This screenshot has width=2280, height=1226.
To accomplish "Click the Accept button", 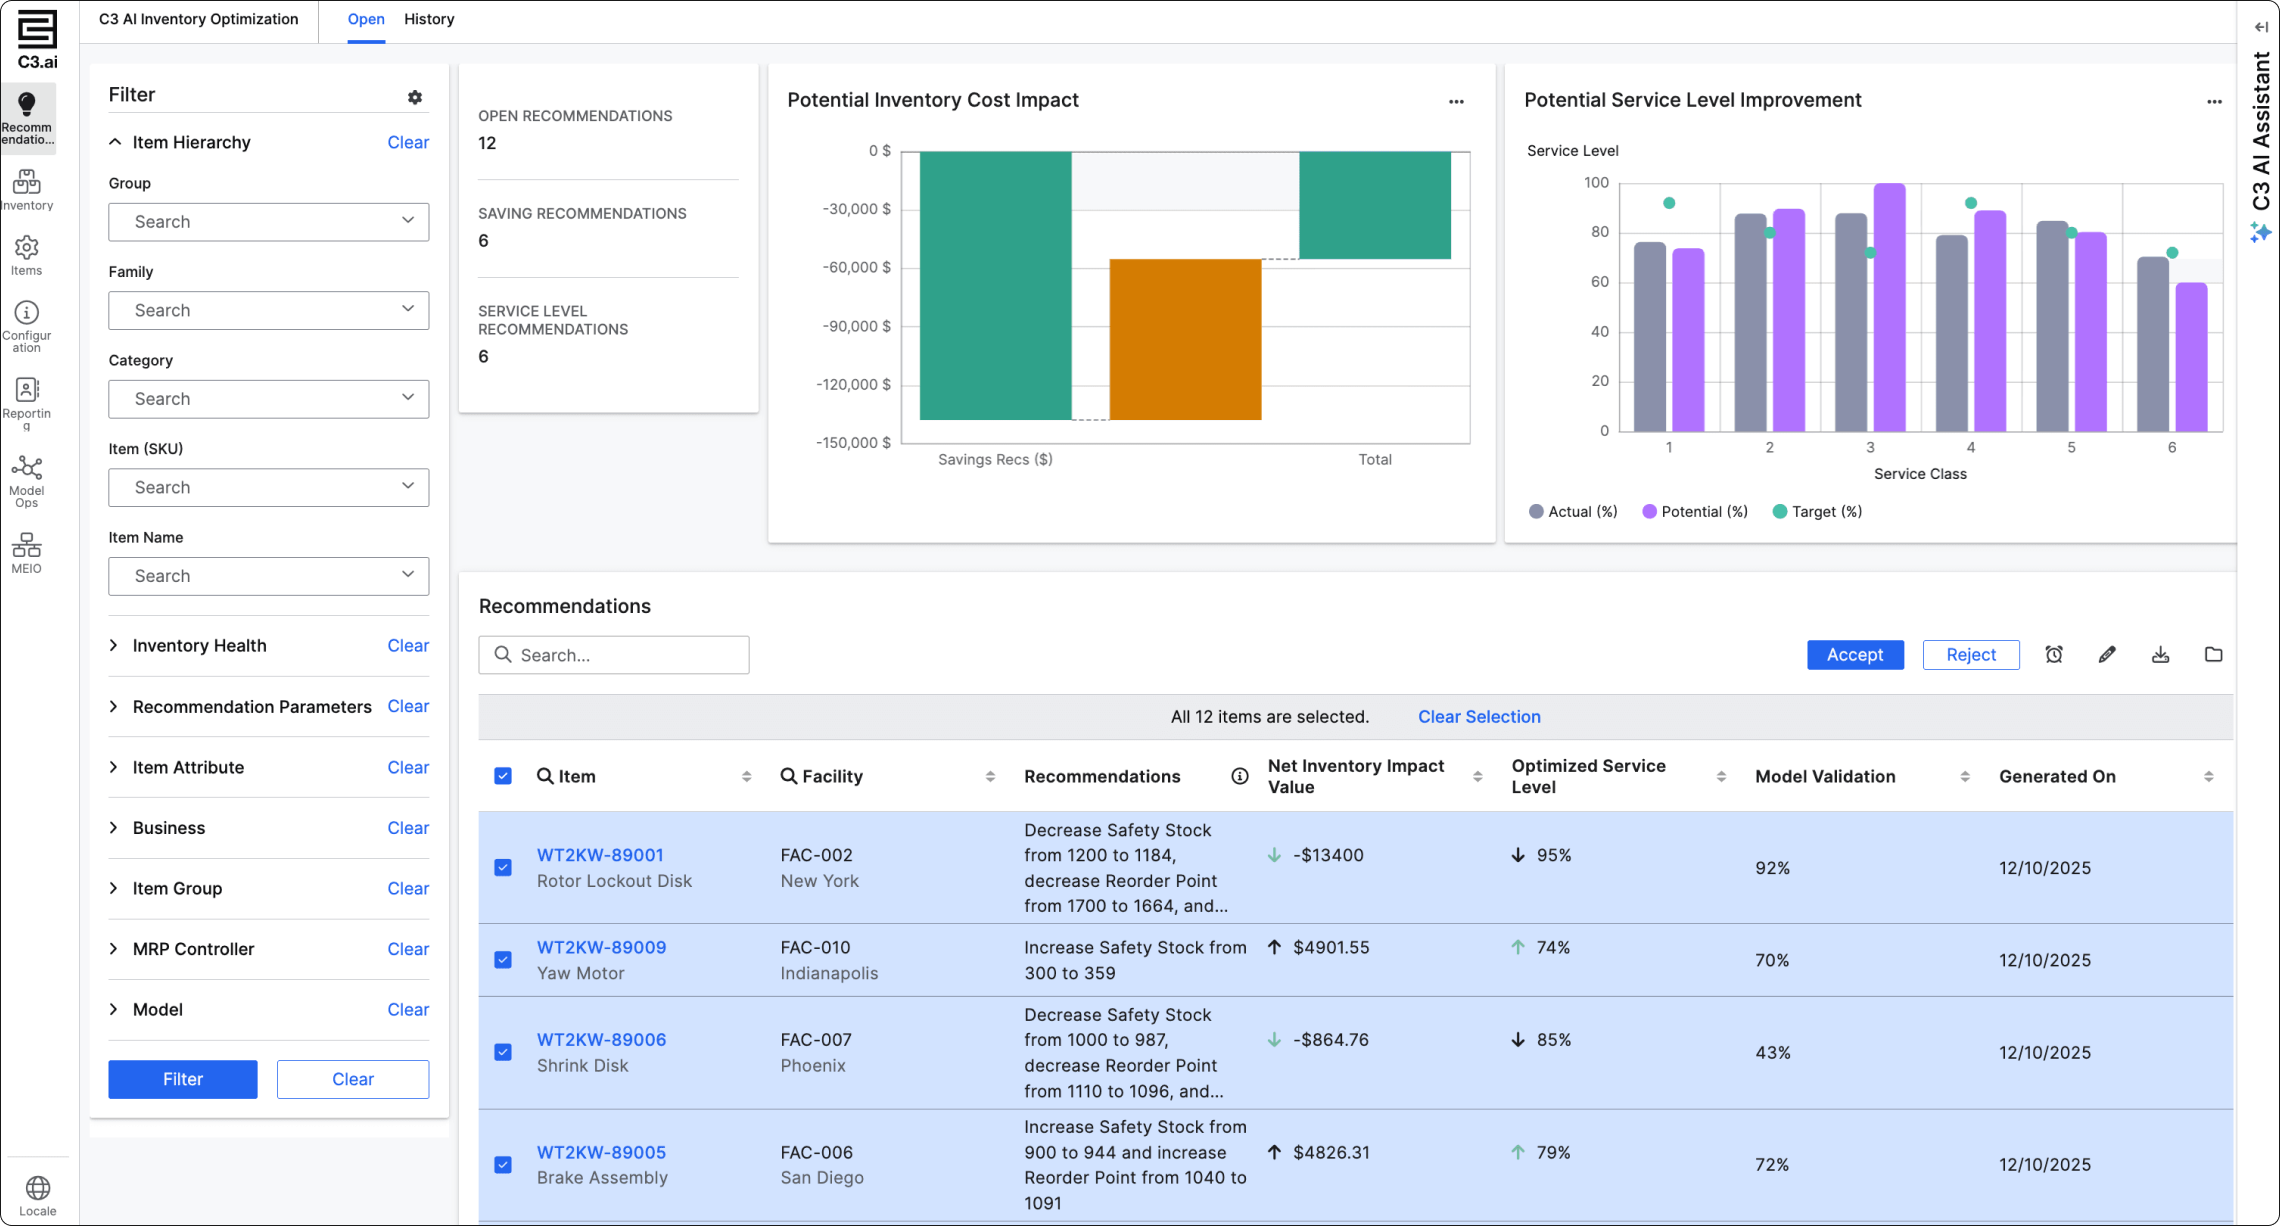I will tap(1855, 655).
